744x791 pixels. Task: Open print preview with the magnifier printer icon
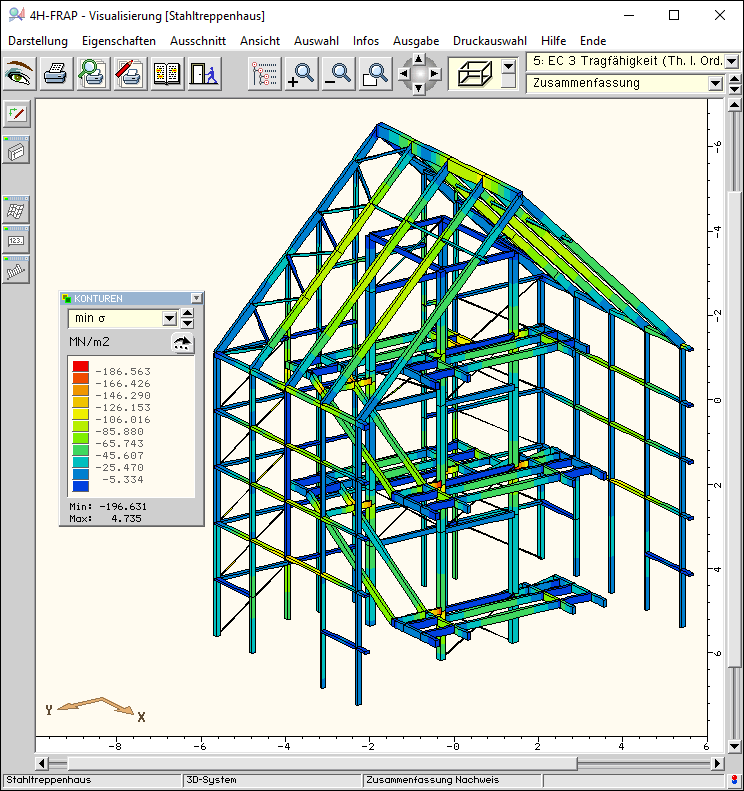(93, 74)
